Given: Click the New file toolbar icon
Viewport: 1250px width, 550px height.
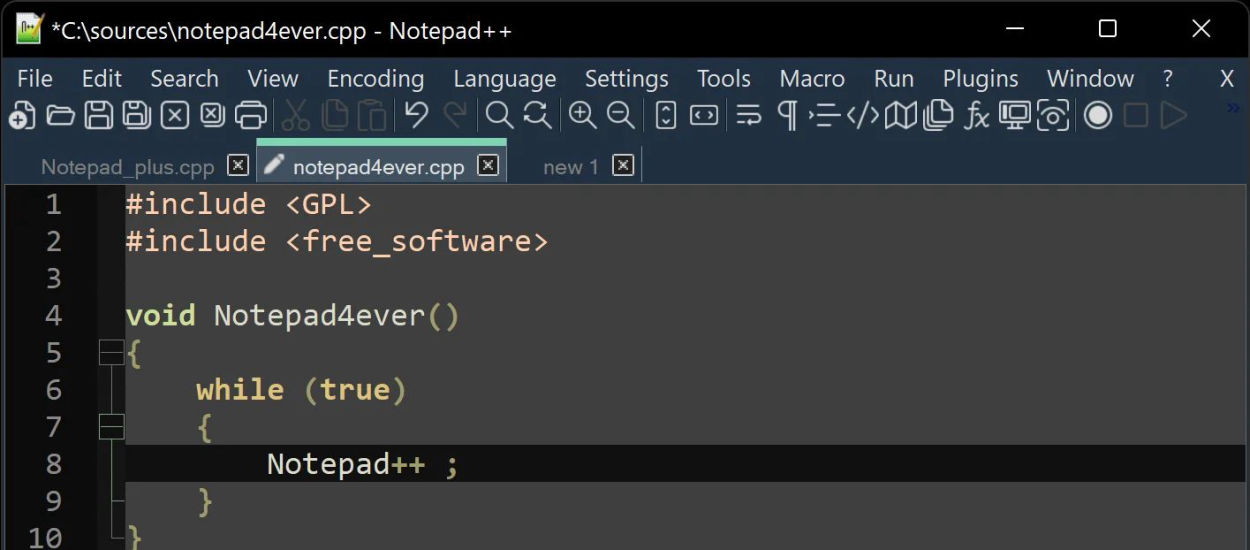Looking at the screenshot, I should coord(22,116).
